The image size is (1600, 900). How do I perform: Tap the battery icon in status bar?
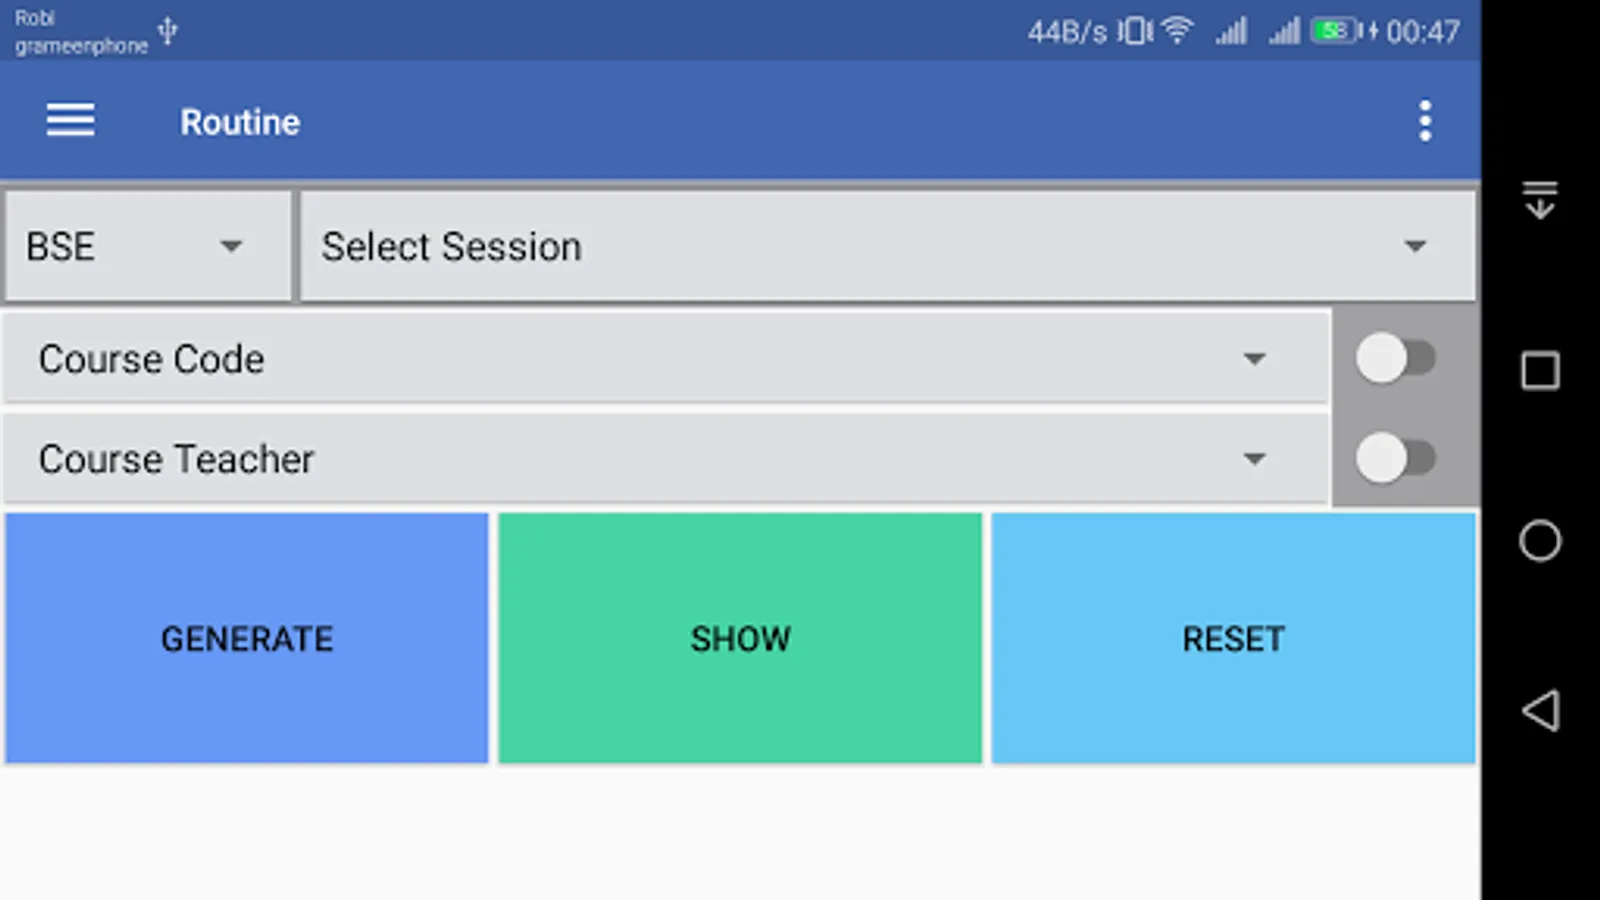(x=1336, y=31)
